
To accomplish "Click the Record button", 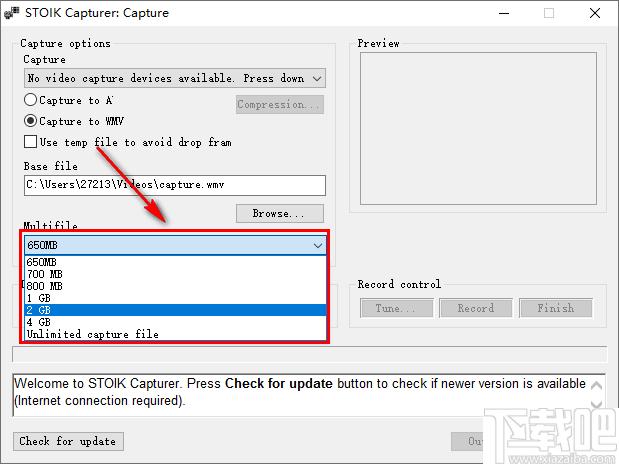I will tap(476, 308).
